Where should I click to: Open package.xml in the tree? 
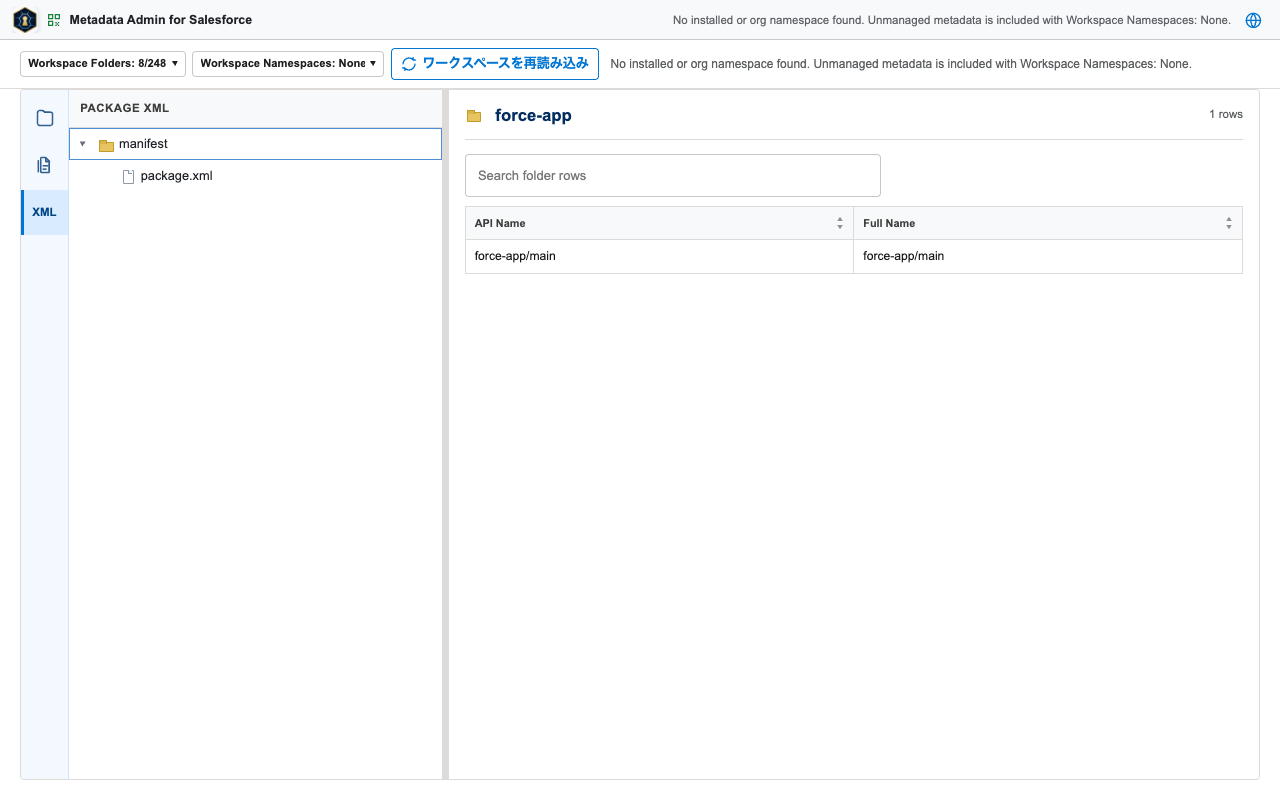176,176
